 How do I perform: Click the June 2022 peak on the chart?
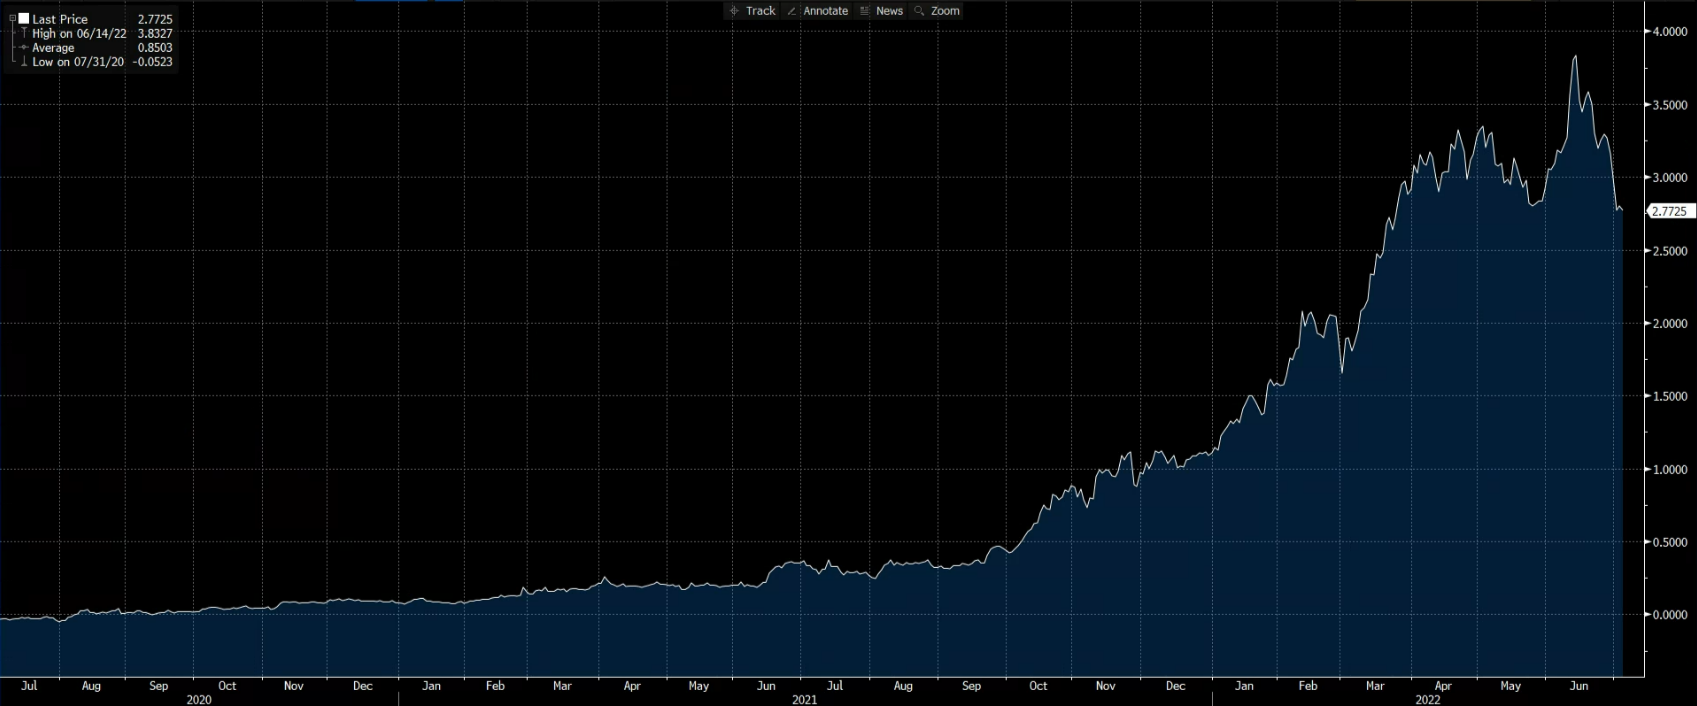click(x=1575, y=57)
